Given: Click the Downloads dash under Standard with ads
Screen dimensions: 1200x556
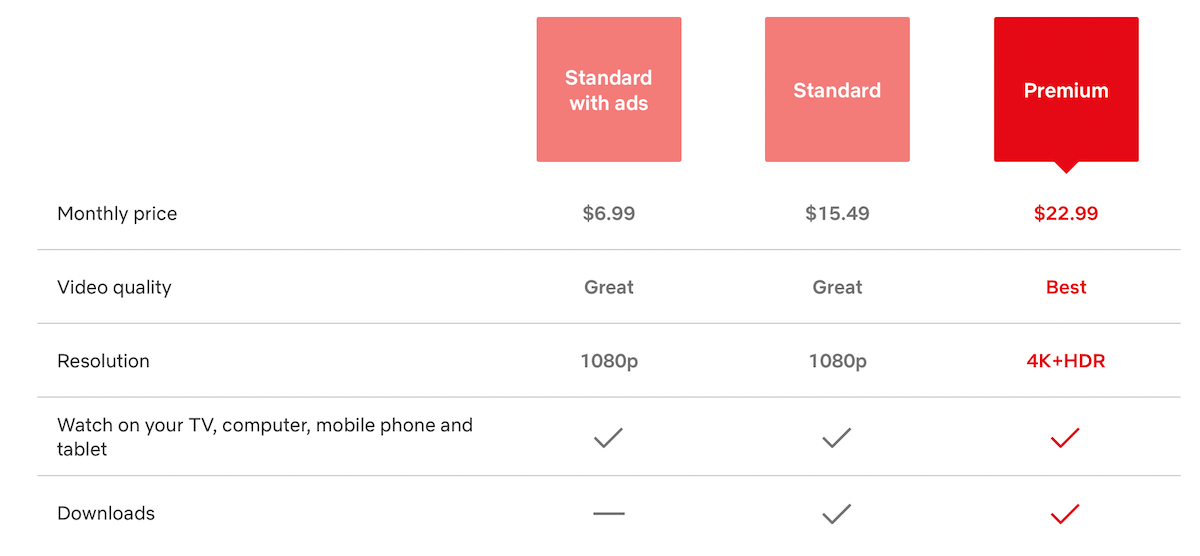Looking at the screenshot, I should [609, 514].
